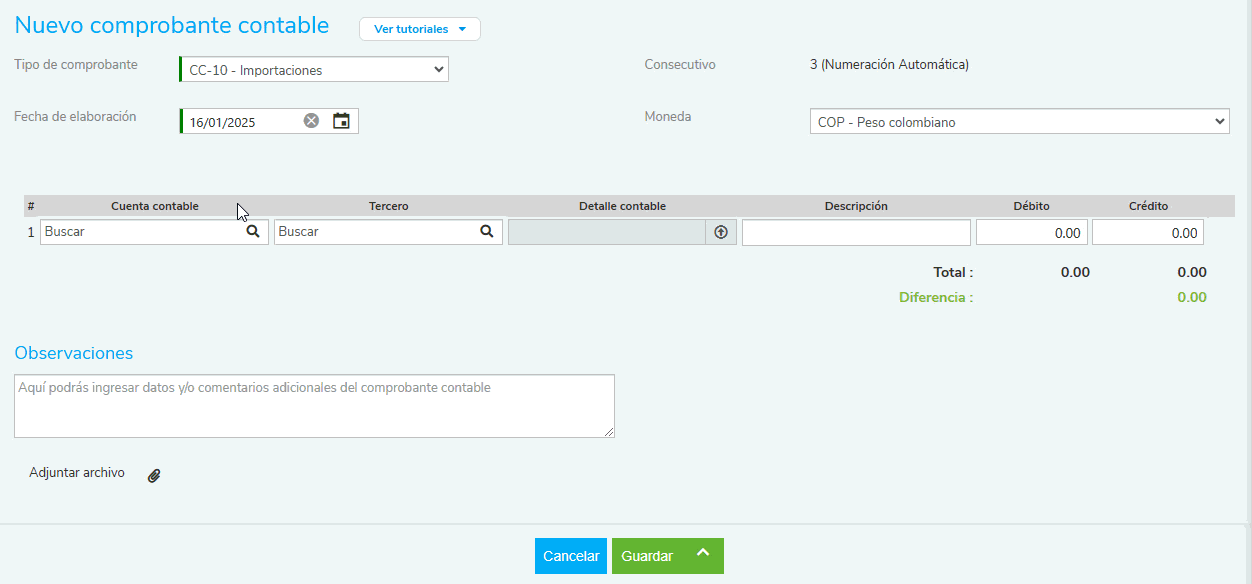Click inside the Observaciones text area
Image resolution: width=1252 pixels, height=584 pixels.
coord(314,406)
